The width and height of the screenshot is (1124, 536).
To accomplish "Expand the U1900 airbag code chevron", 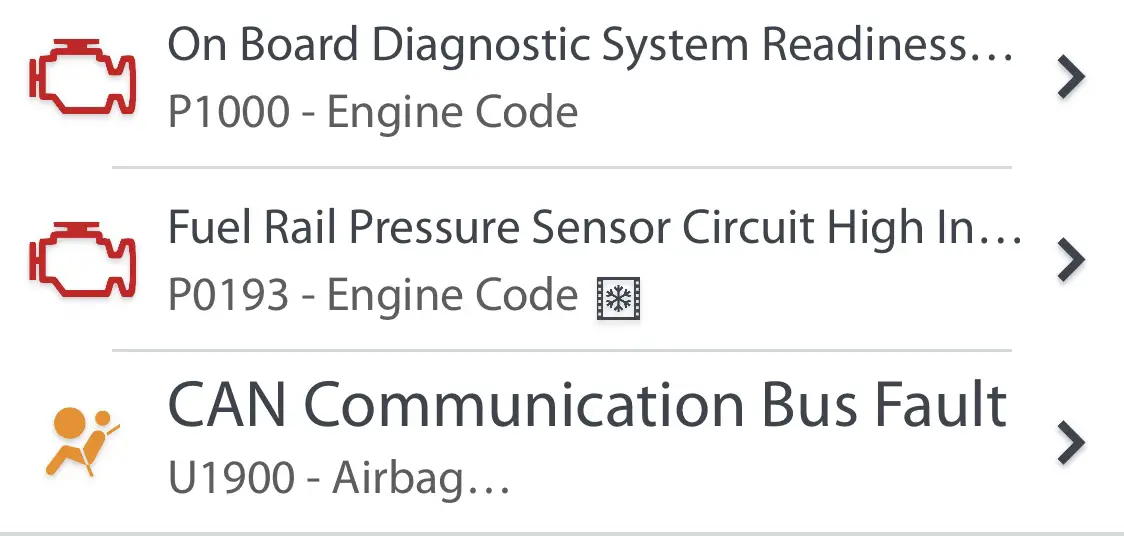I will pos(1071,444).
